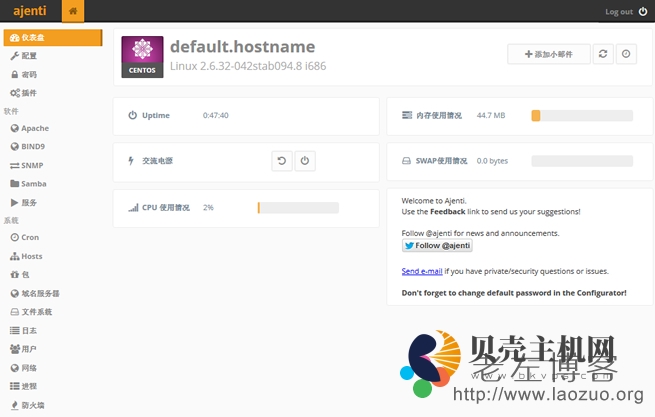Click the 44.7 MB memory value

click(491, 115)
